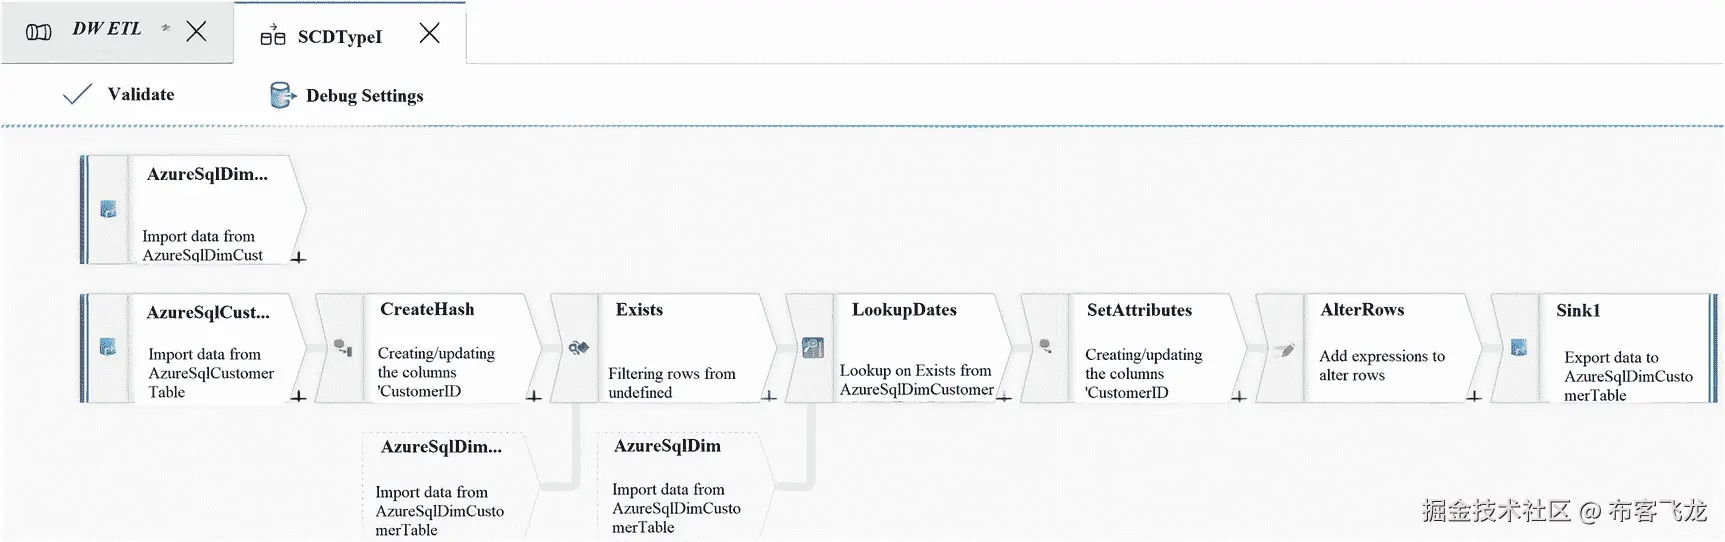
Task: Switch to the DW ETL tab
Action: pos(106,30)
